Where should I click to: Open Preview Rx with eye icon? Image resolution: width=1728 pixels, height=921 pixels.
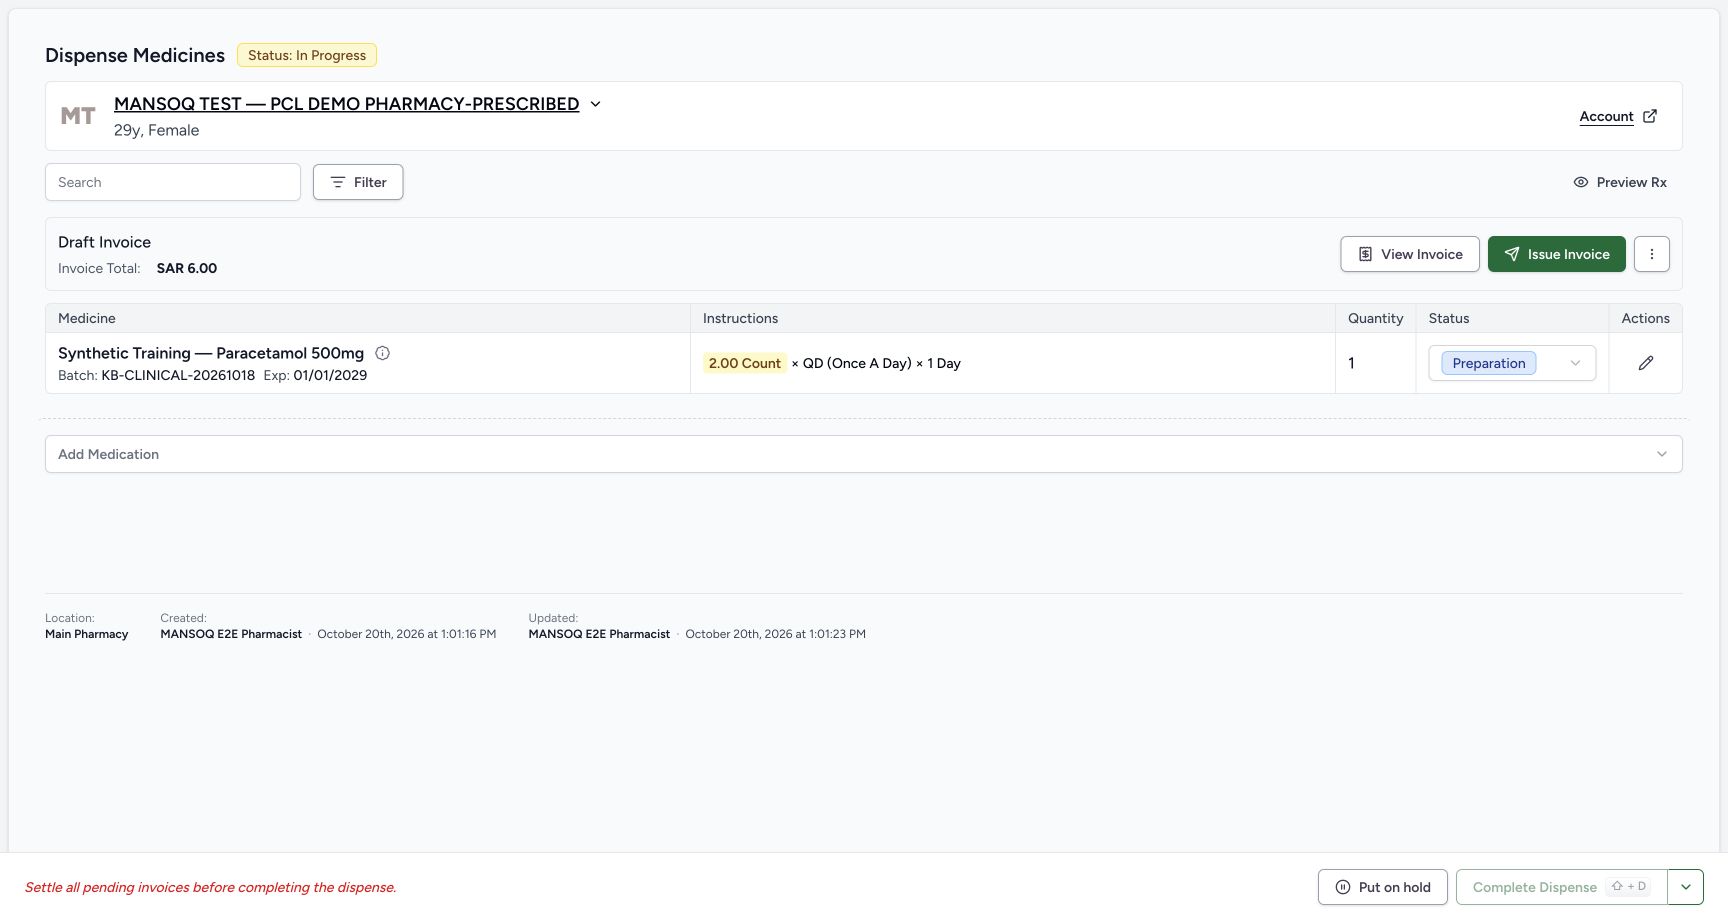(x=1620, y=182)
